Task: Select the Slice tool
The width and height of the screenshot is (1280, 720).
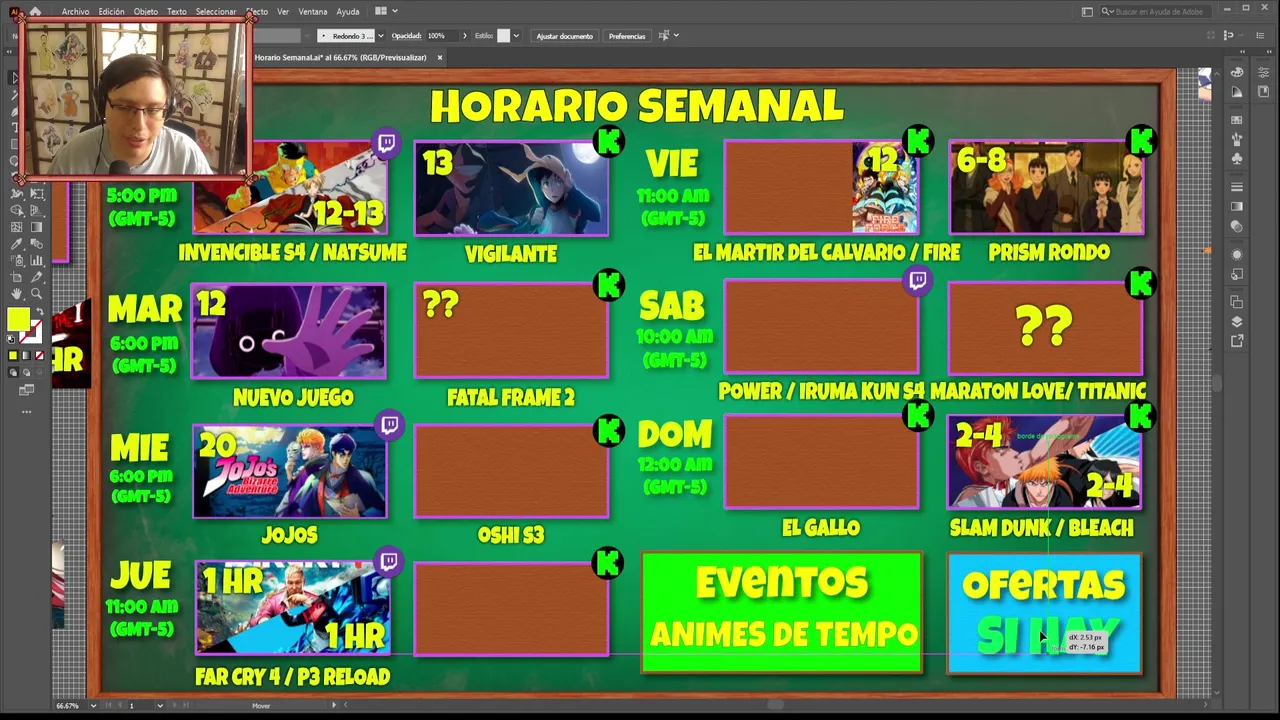Action: click(x=37, y=277)
